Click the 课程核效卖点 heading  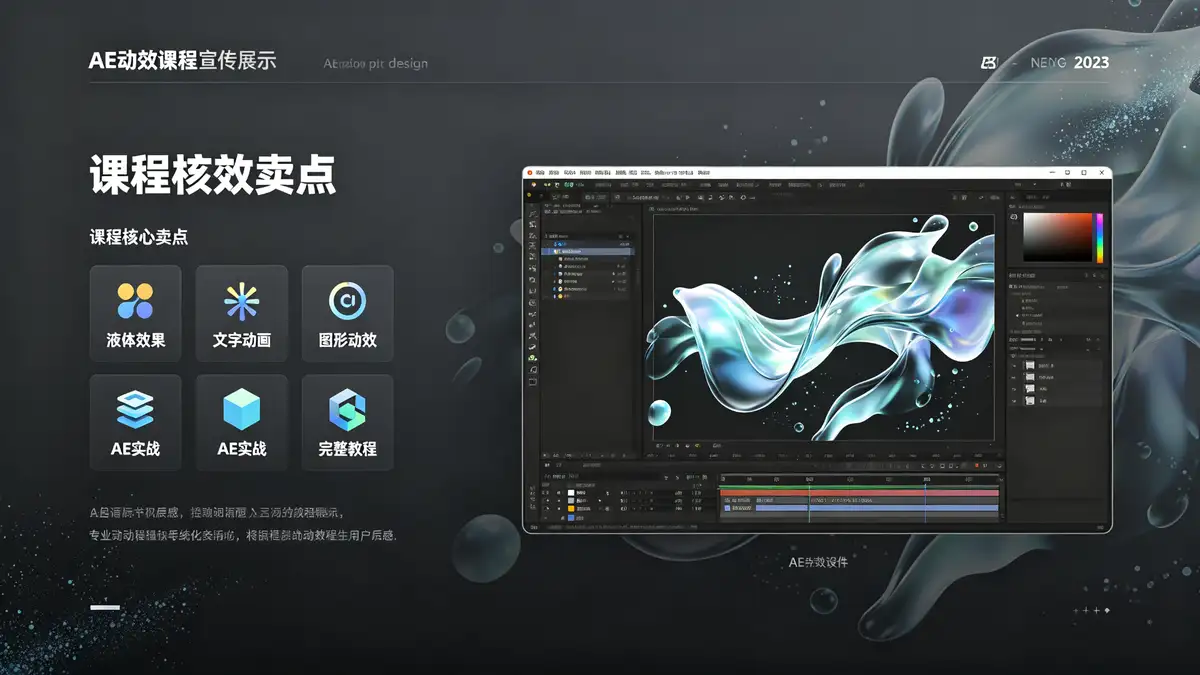213,175
